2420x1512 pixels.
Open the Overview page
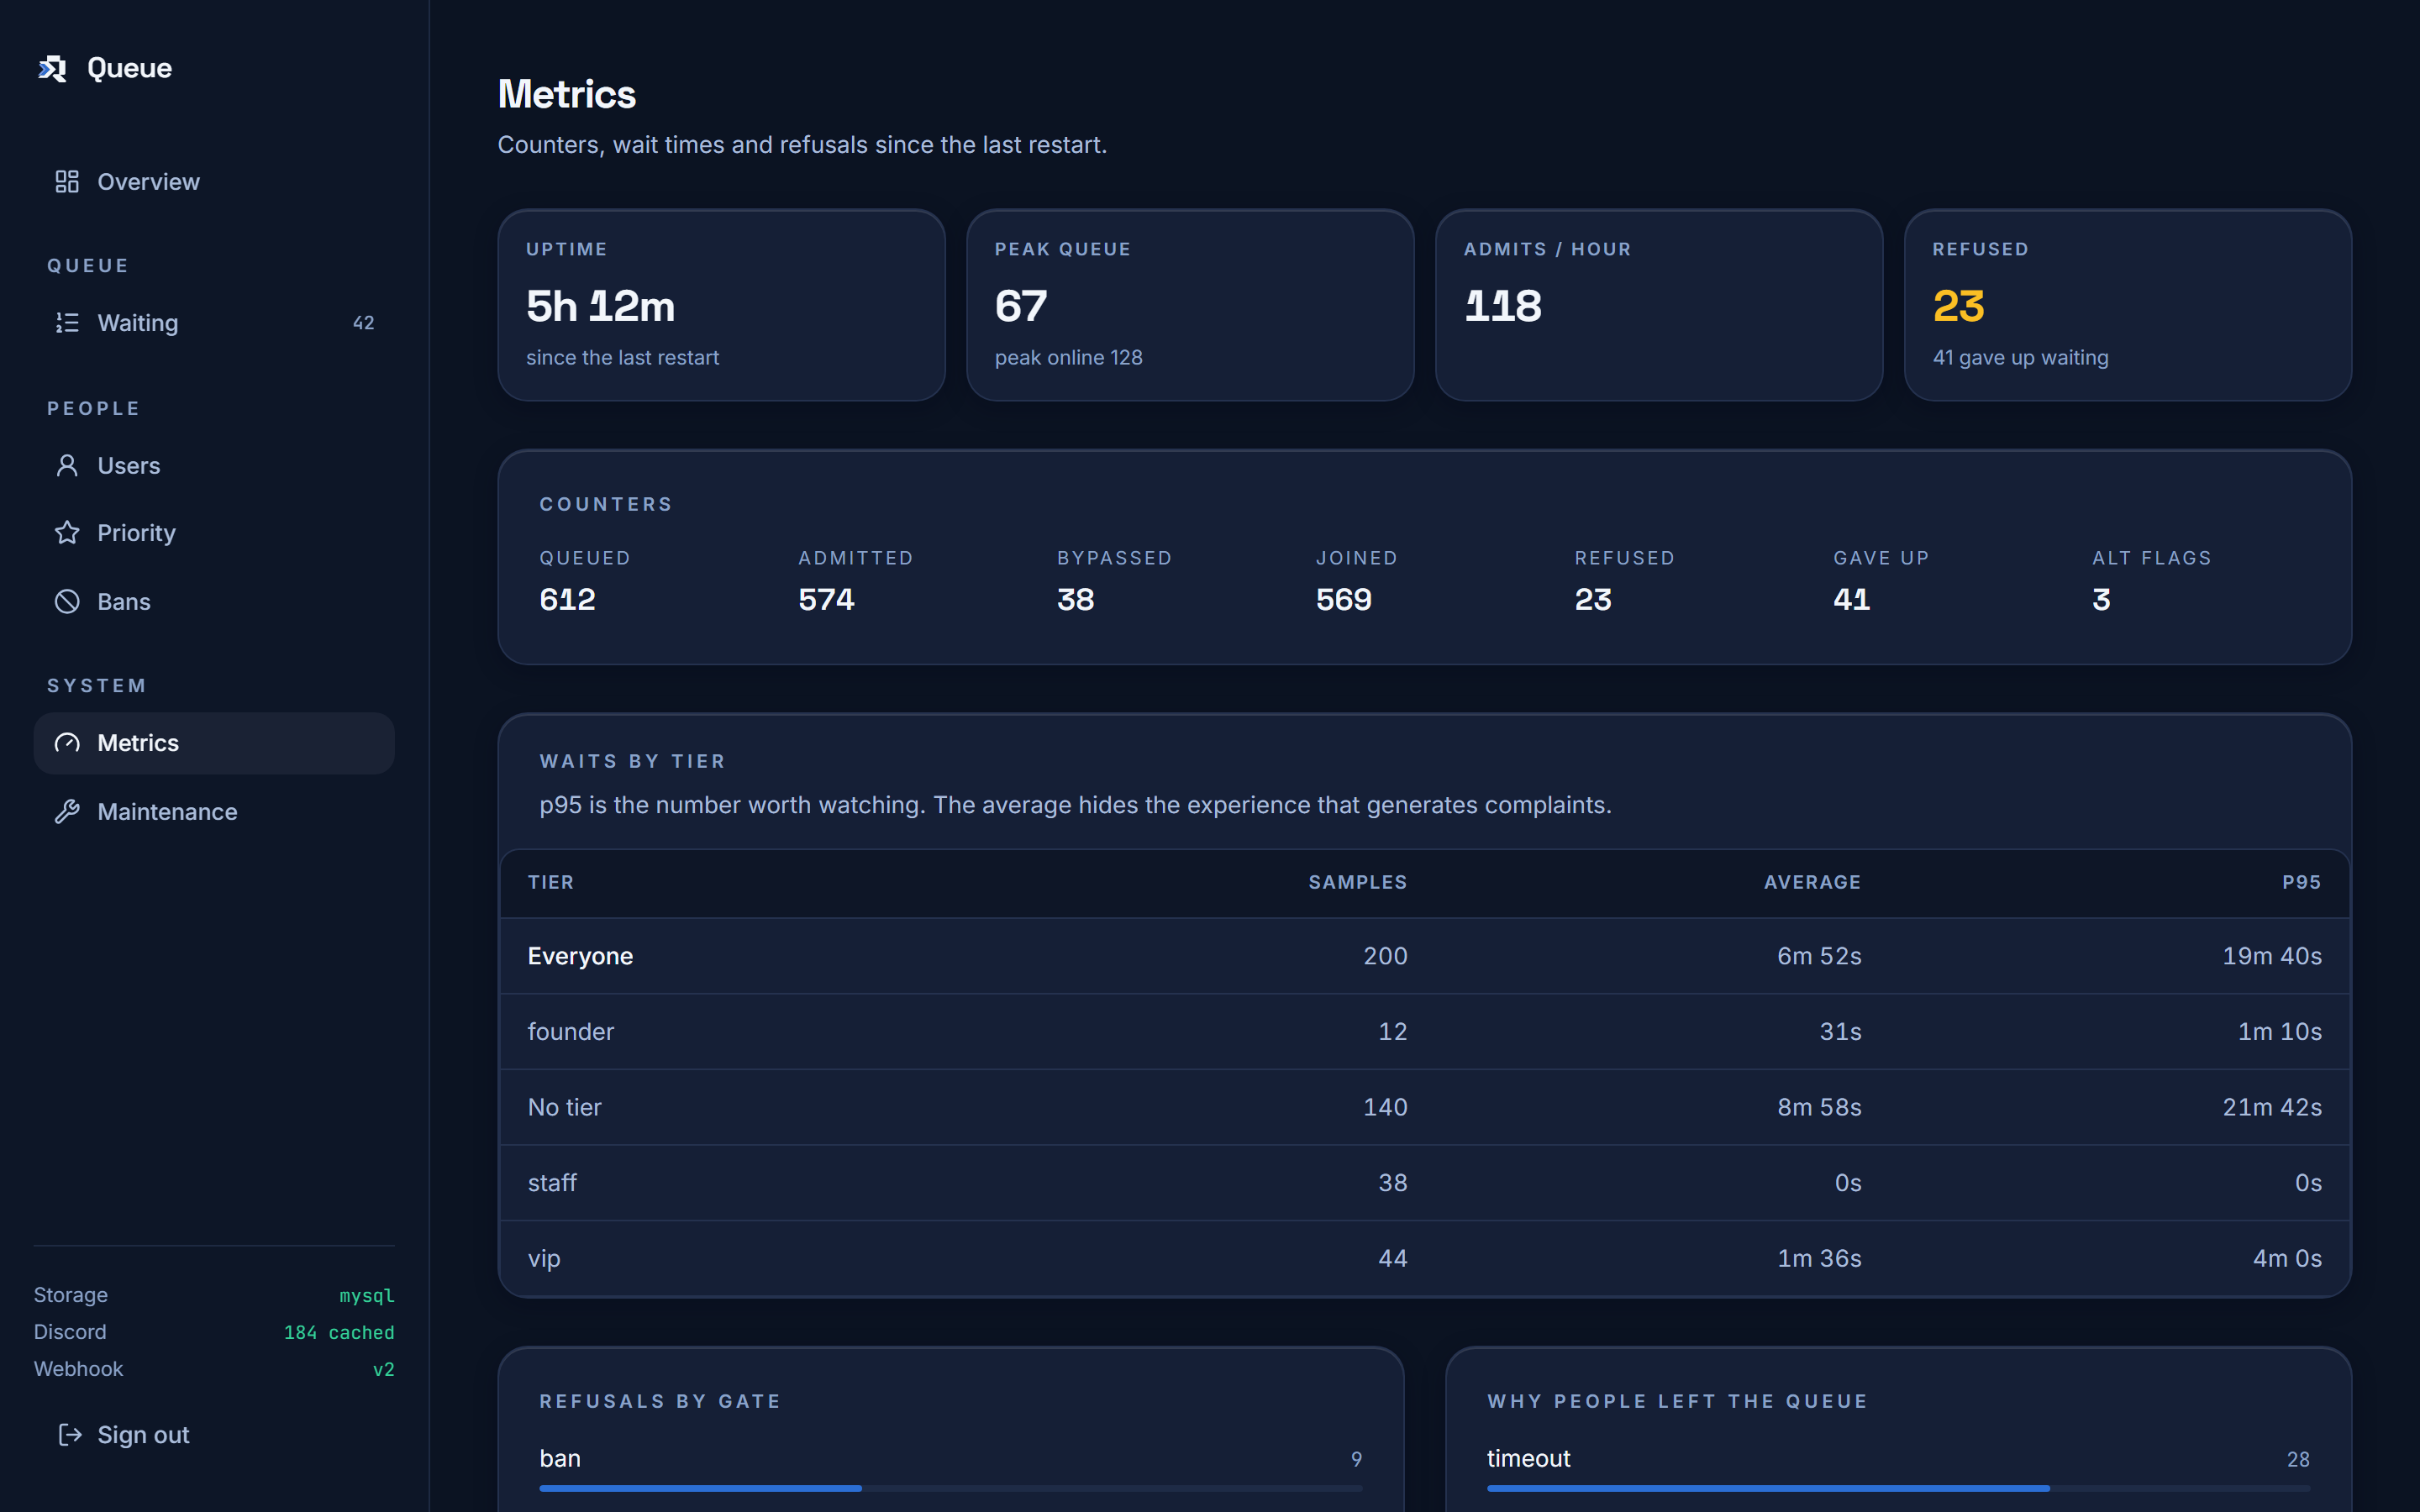214,181
